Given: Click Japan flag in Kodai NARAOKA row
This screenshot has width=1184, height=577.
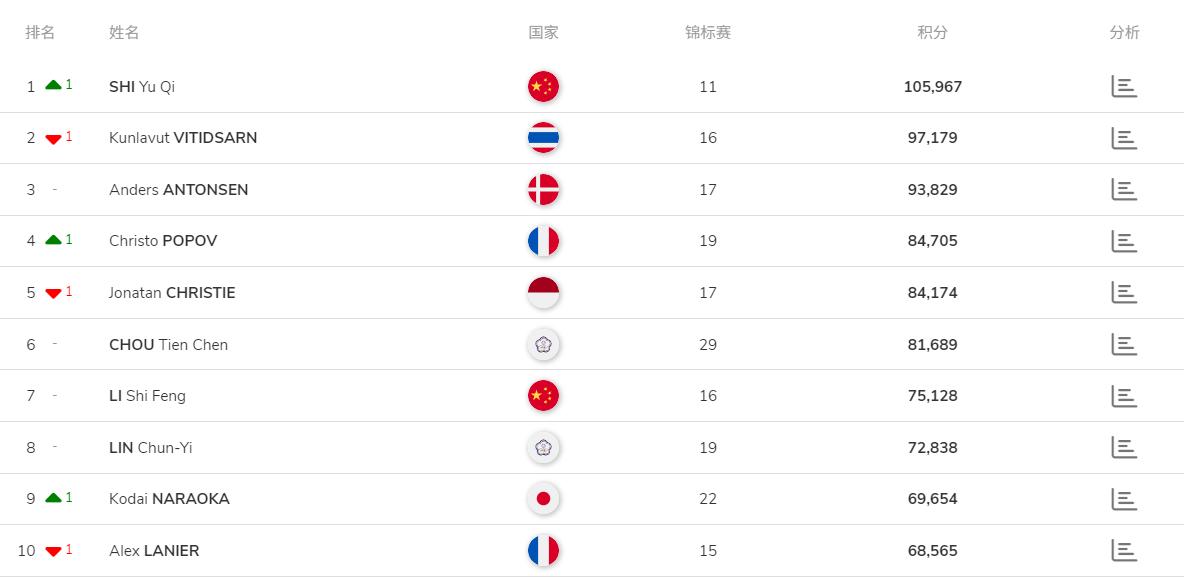Looking at the screenshot, I should [x=543, y=499].
